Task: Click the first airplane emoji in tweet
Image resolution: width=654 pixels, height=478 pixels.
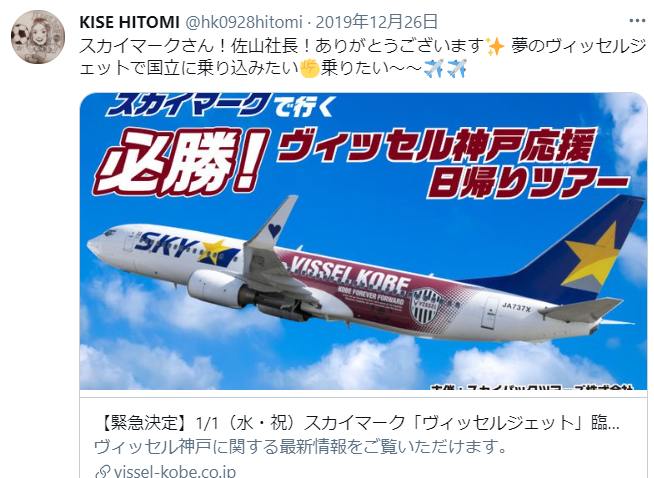Action: coord(434,68)
